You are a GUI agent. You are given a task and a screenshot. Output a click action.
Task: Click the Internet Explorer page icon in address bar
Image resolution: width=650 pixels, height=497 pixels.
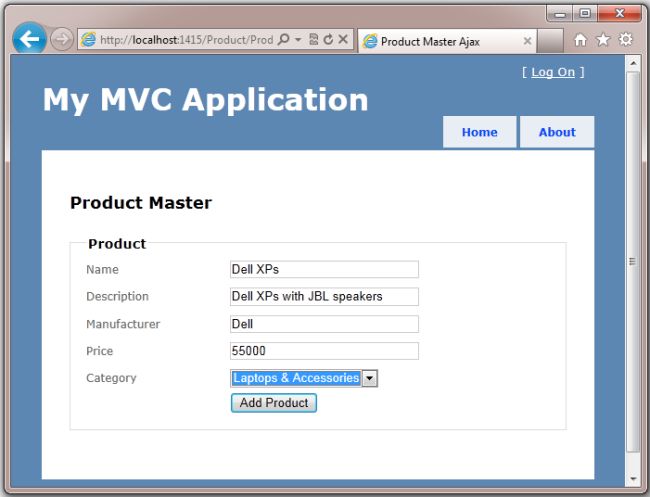[88, 39]
